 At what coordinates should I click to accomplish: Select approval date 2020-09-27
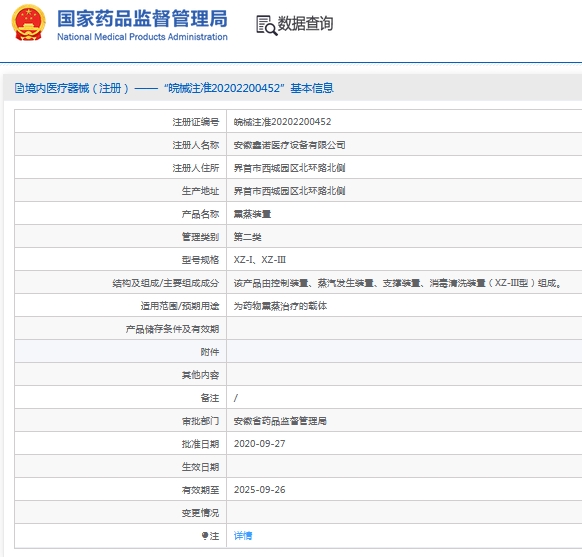coord(259,444)
